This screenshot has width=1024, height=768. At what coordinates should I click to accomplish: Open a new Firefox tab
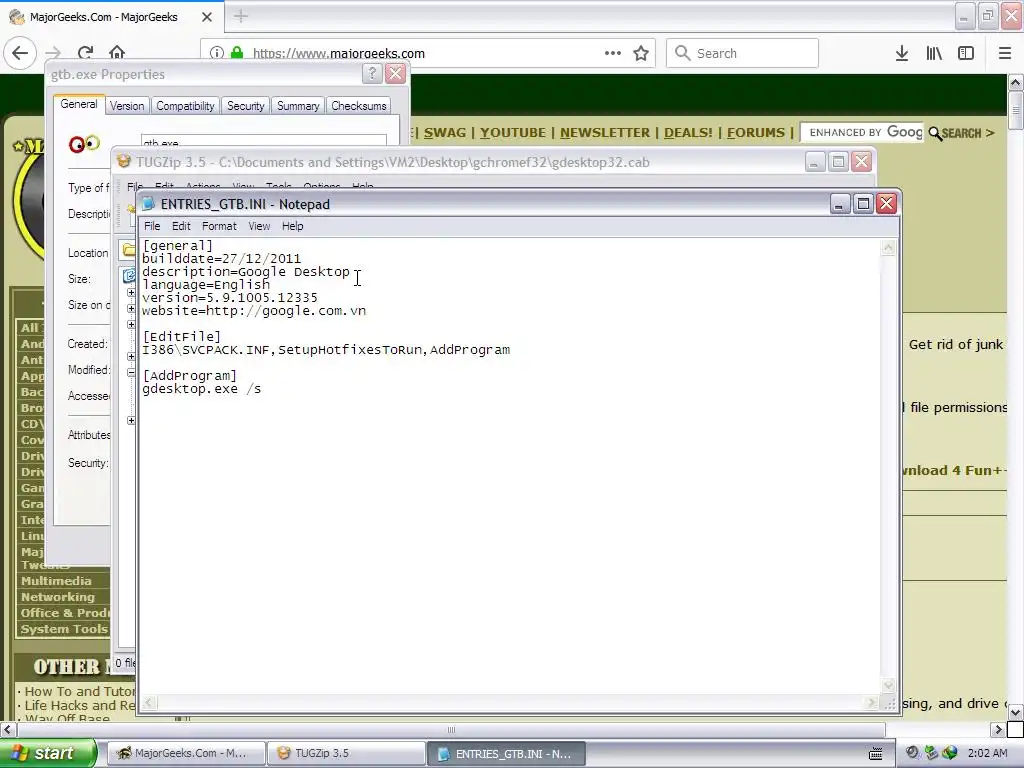(x=241, y=16)
